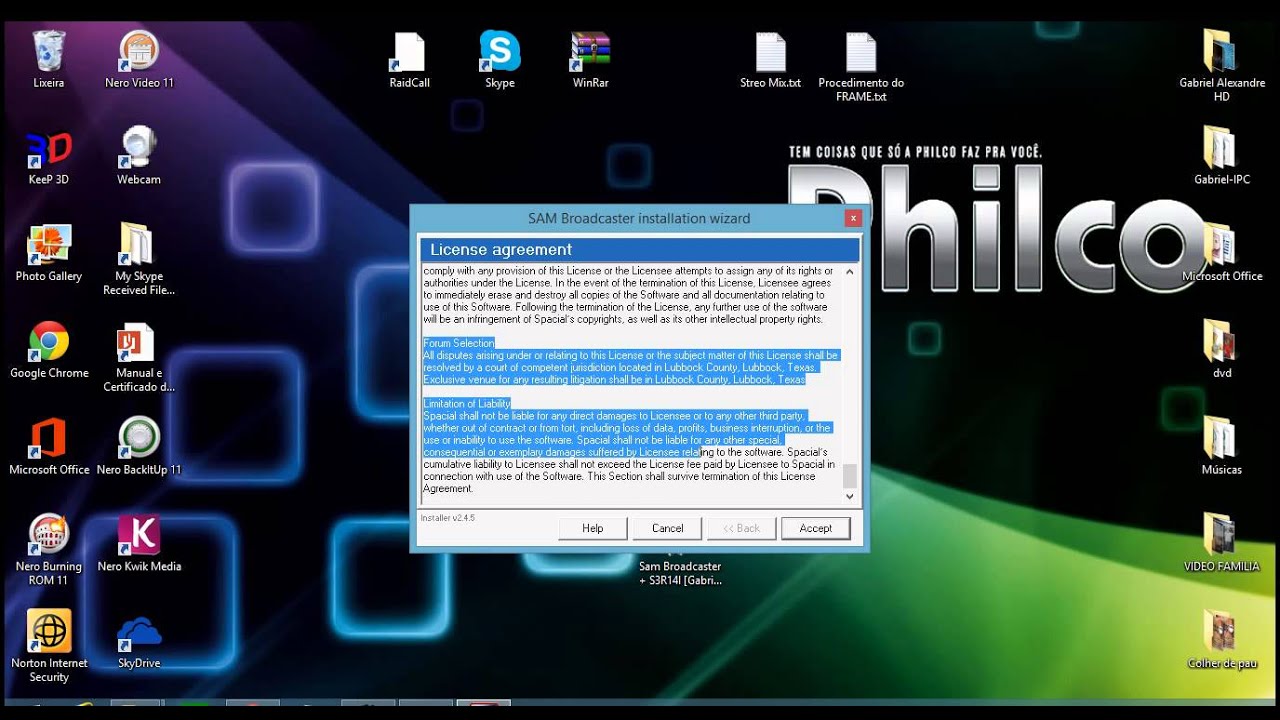This screenshot has height=720, width=1280.
Task: Open My Skype Received Files folder
Action: [x=139, y=259]
